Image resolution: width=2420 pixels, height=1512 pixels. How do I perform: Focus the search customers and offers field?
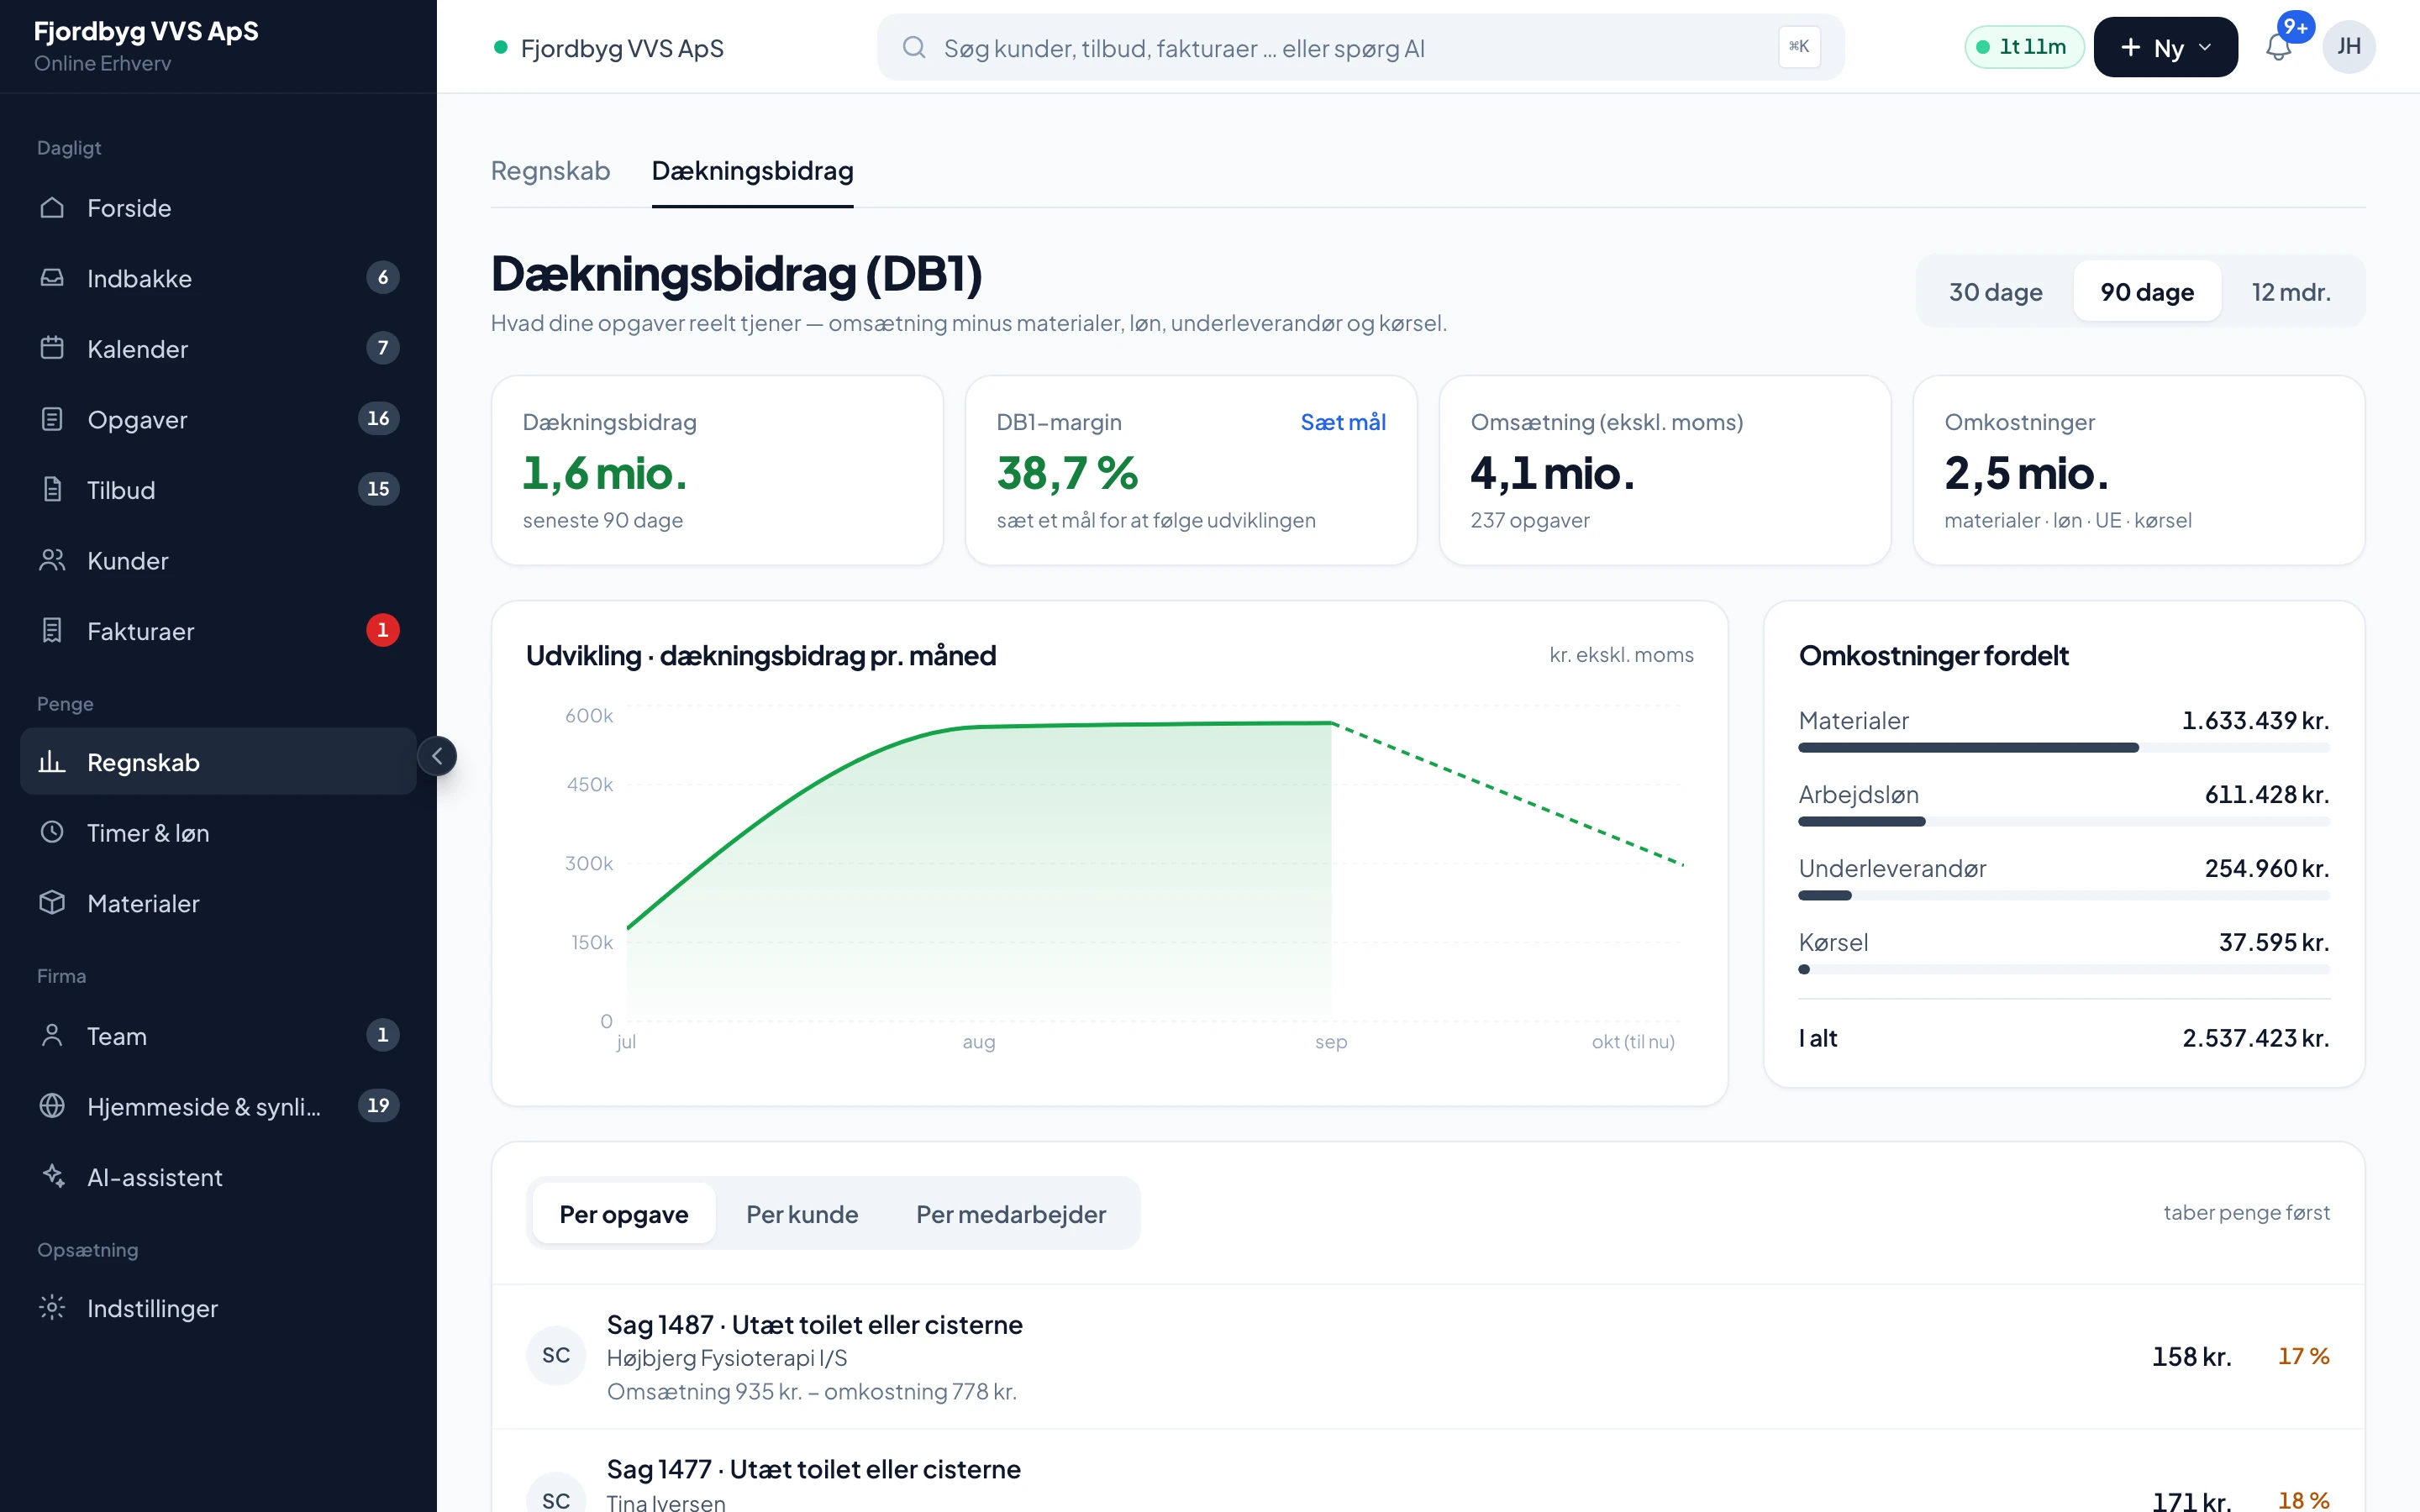pos(1360,47)
